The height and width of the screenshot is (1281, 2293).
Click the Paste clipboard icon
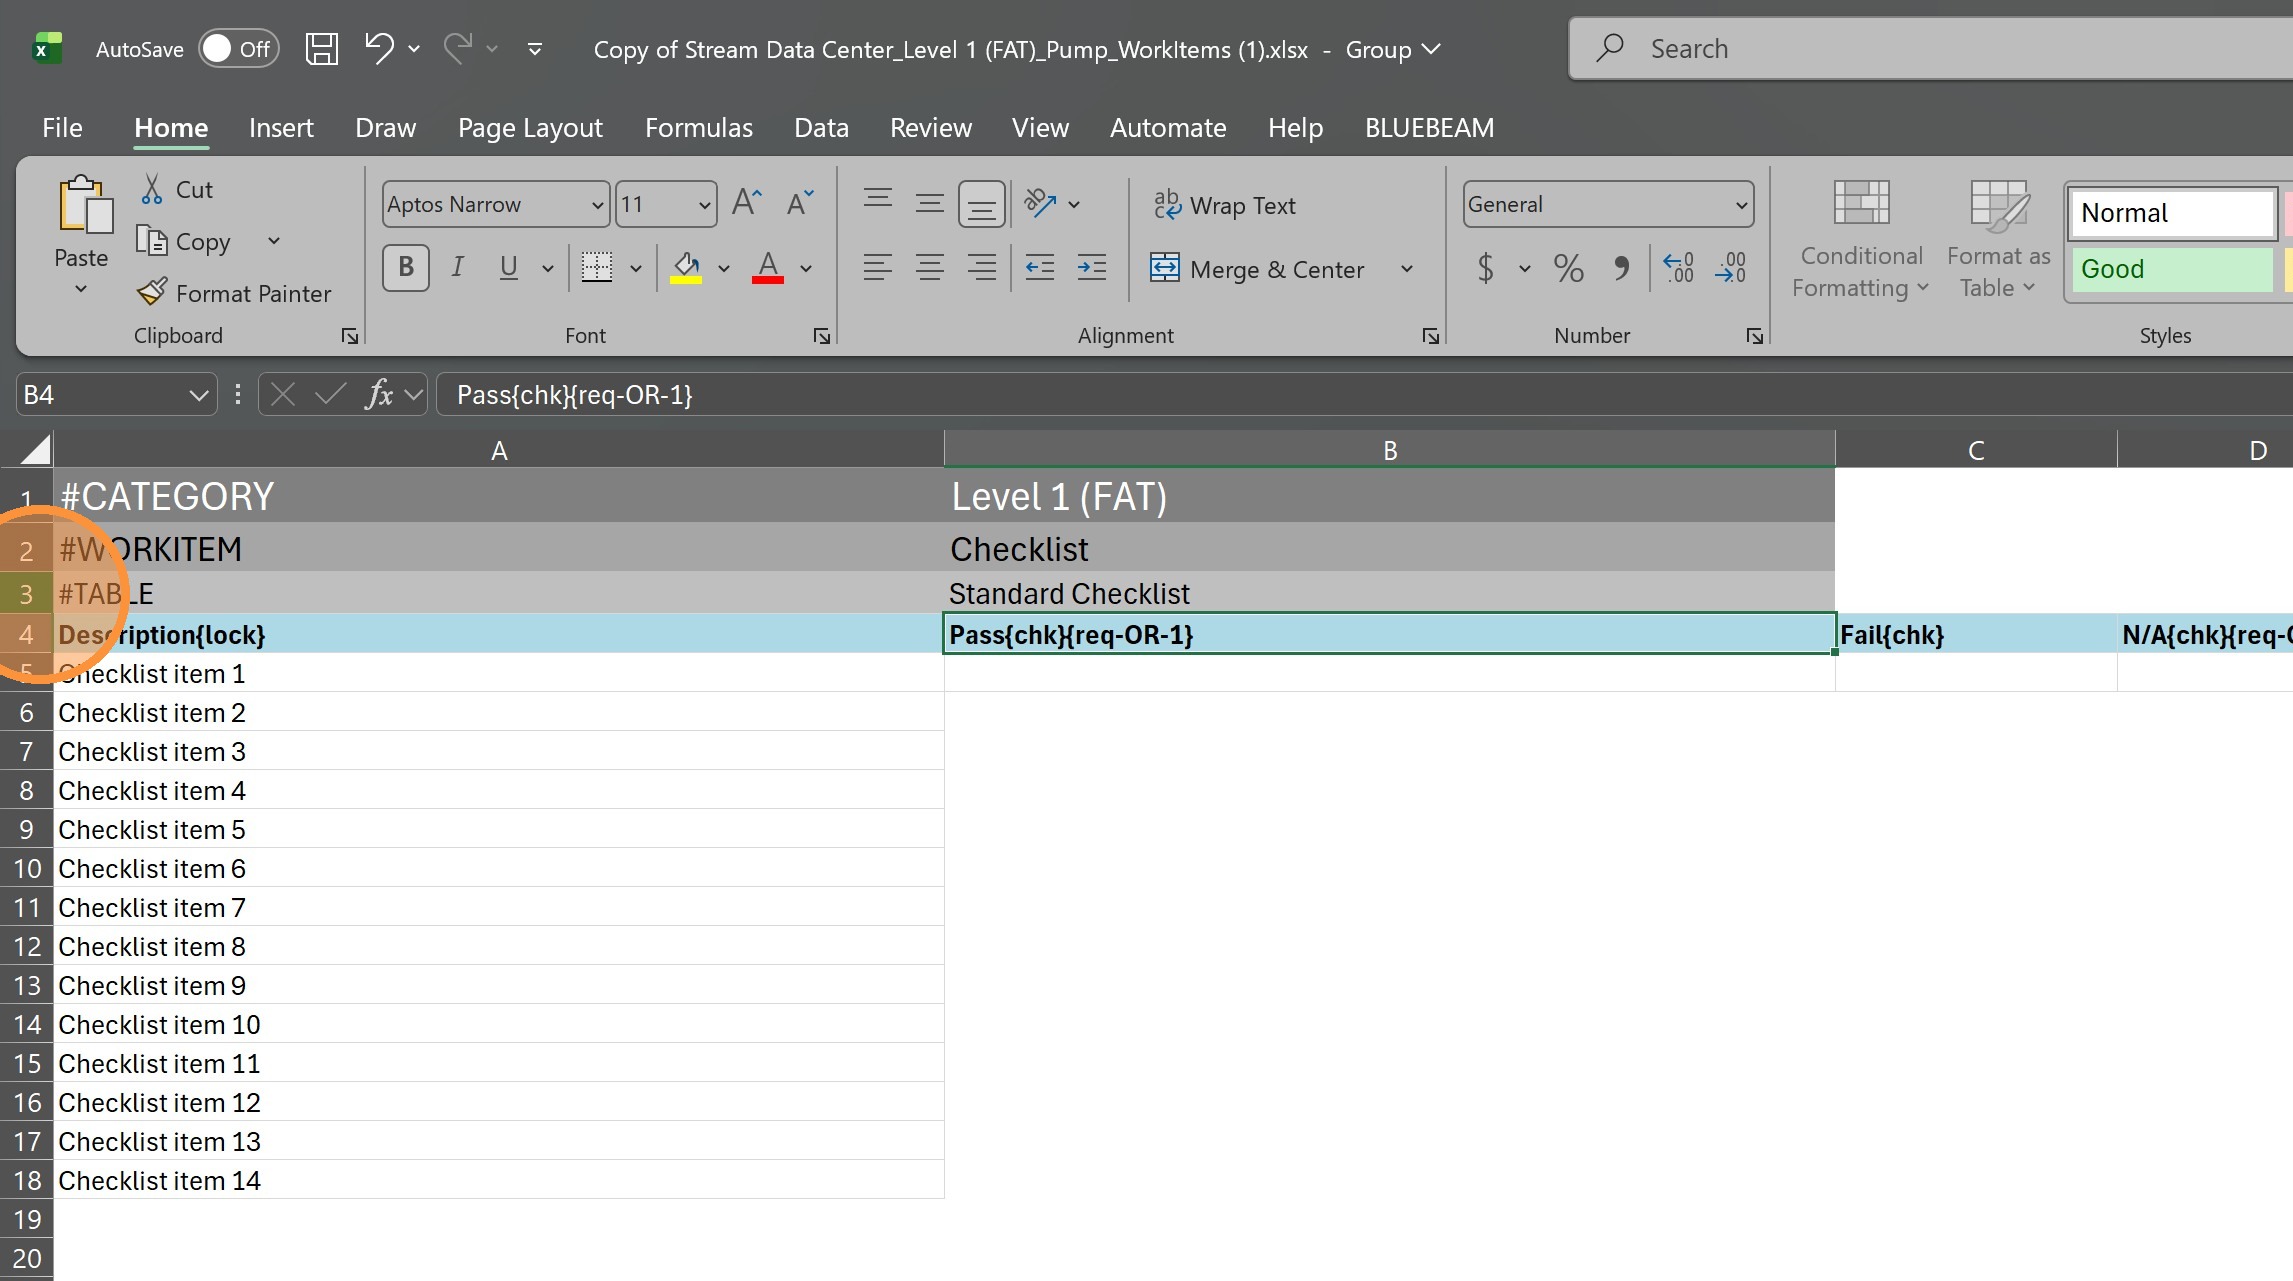[x=85, y=205]
